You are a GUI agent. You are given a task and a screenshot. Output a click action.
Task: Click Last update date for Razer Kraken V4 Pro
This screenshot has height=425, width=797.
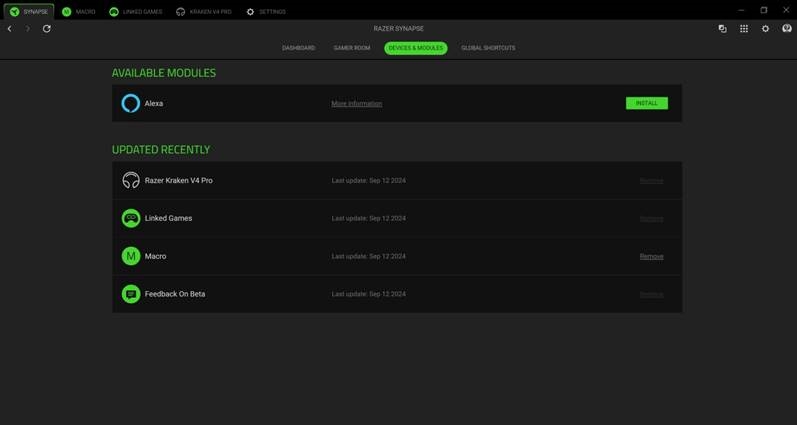(369, 180)
